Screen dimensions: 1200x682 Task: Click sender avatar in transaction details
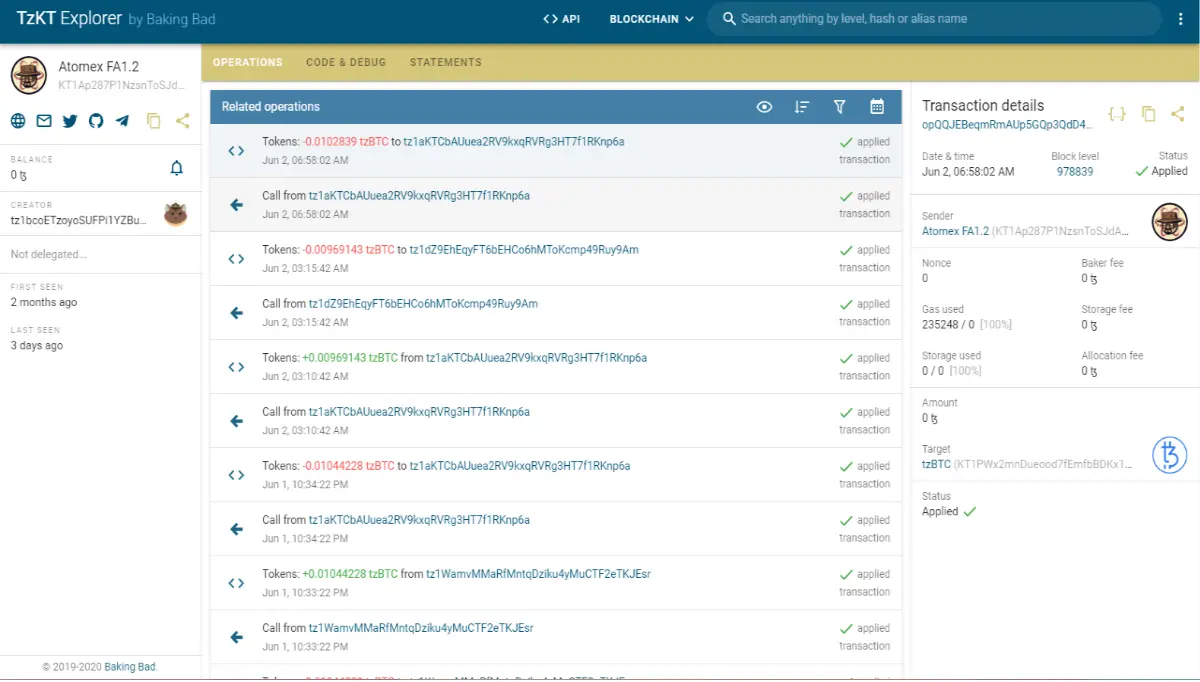click(x=1169, y=222)
